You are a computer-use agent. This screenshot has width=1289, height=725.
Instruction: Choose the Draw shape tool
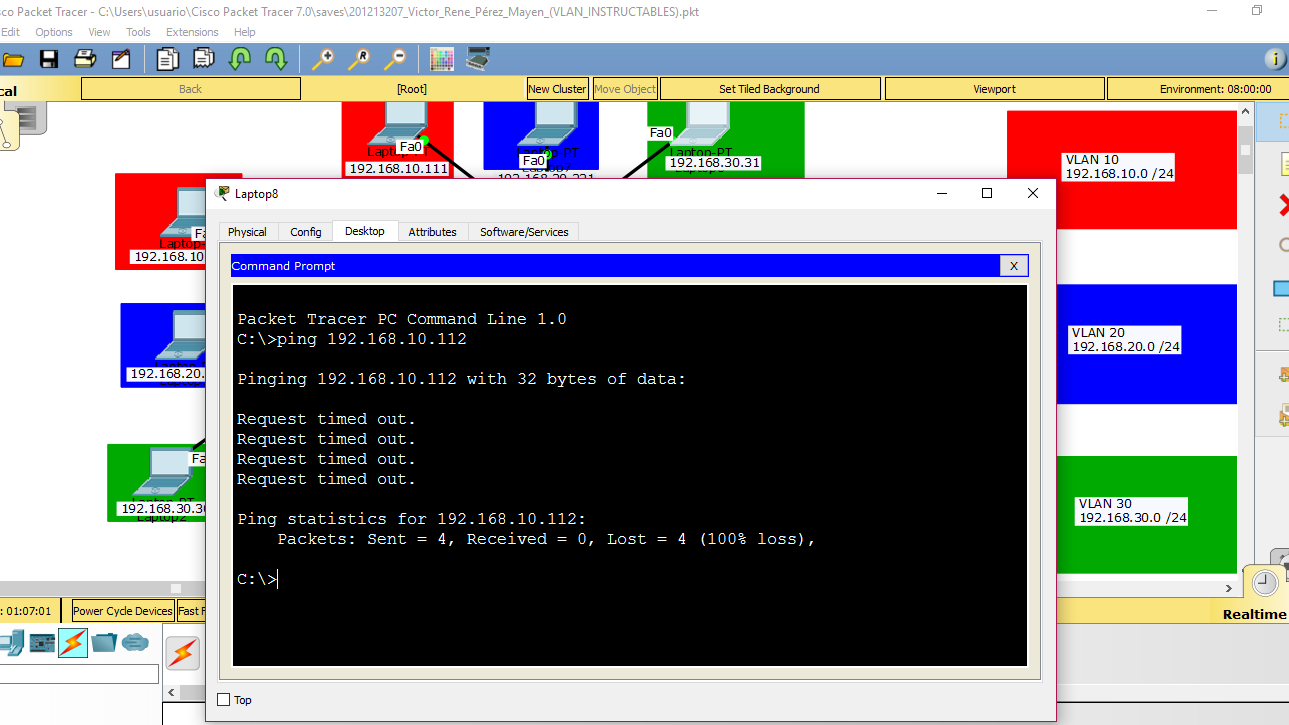(1281, 288)
